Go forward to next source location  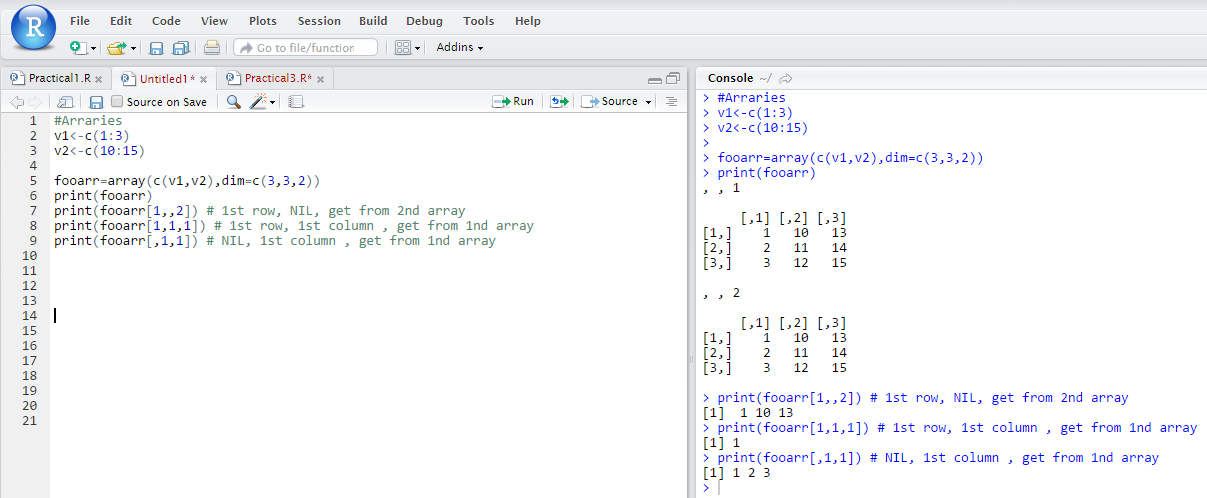pyautogui.click(x=35, y=101)
